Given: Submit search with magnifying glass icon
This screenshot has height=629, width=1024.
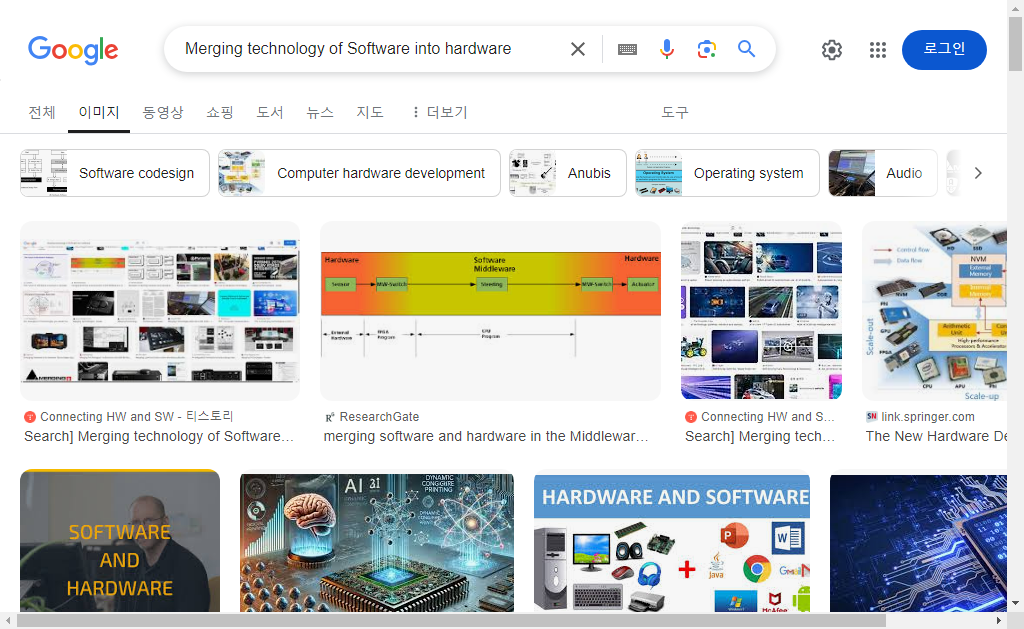Looking at the screenshot, I should click(x=746, y=48).
